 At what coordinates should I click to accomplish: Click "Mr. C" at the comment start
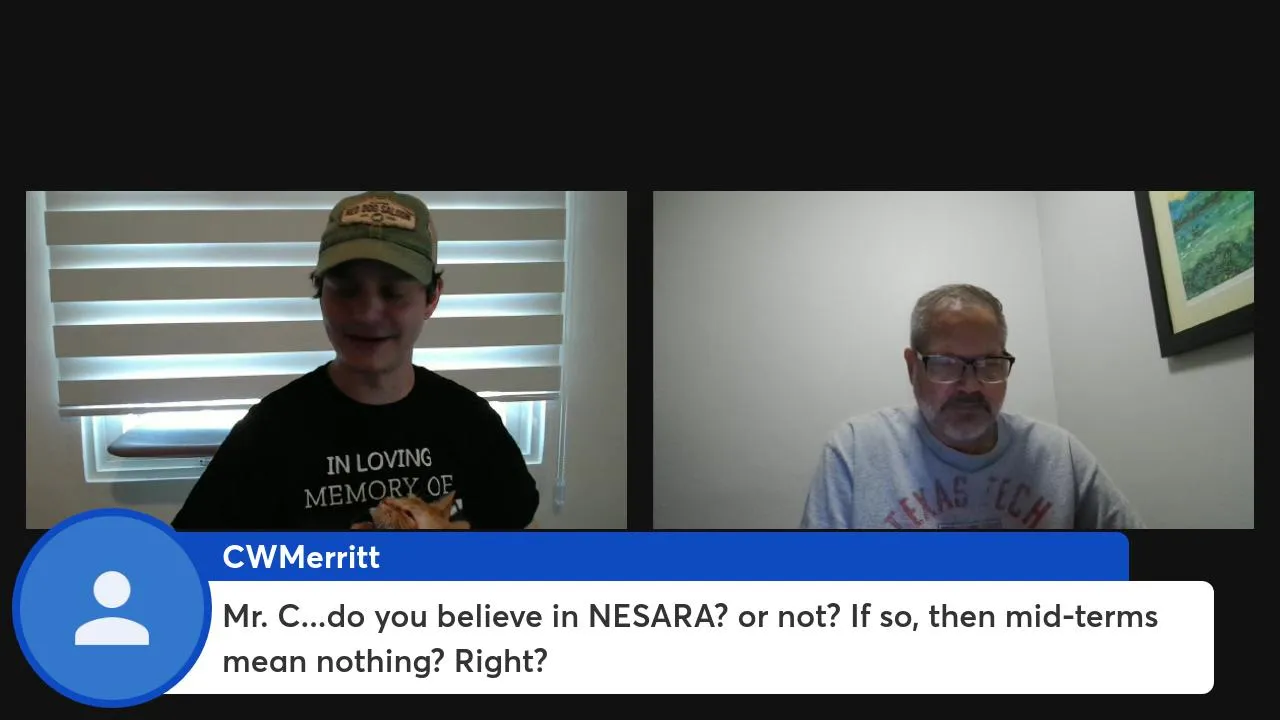point(261,616)
